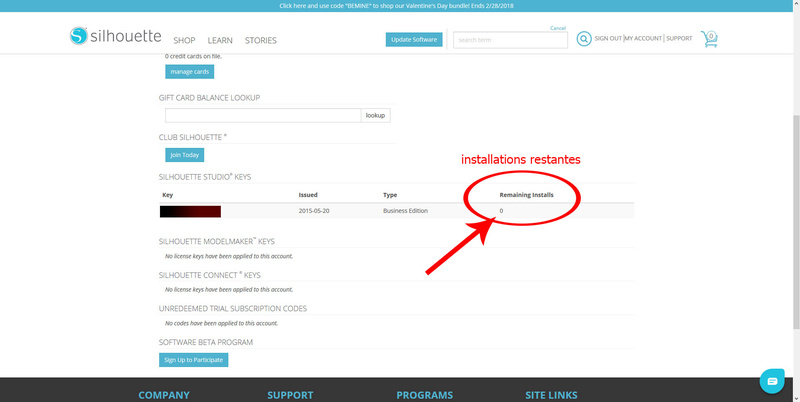Click the lookup button
This screenshot has height=402, width=800.
click(376, 115)
